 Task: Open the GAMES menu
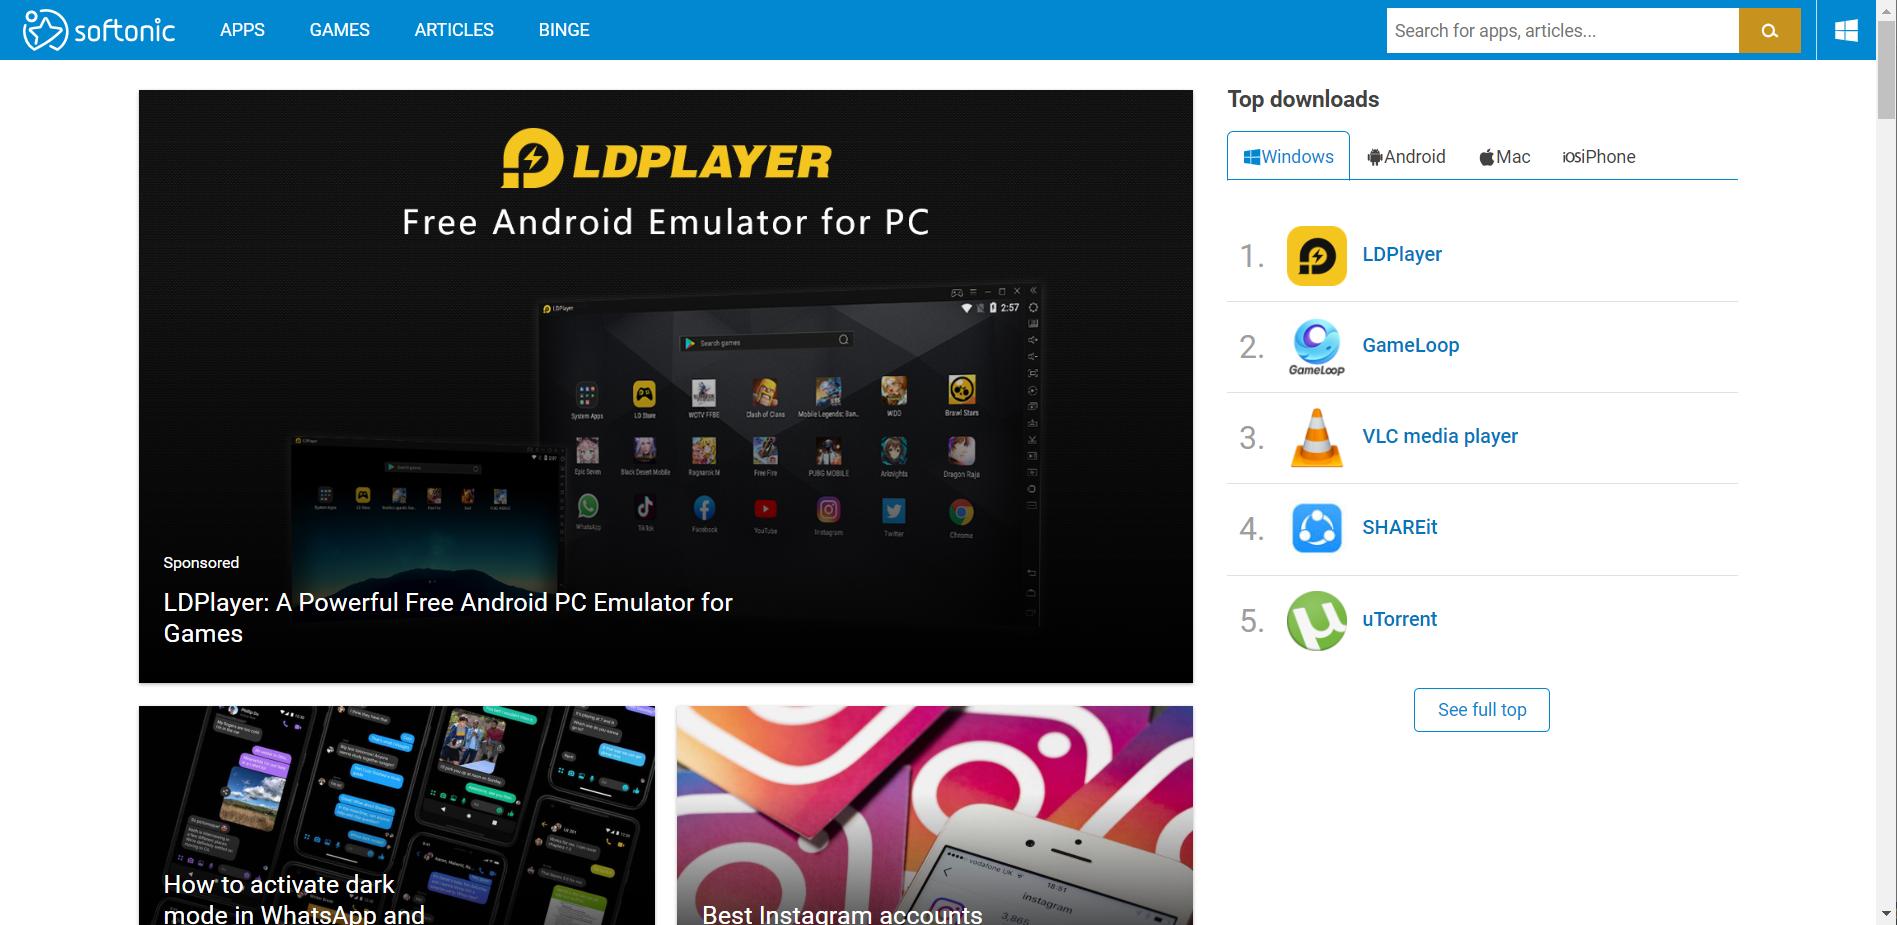[x=340, y=30]
